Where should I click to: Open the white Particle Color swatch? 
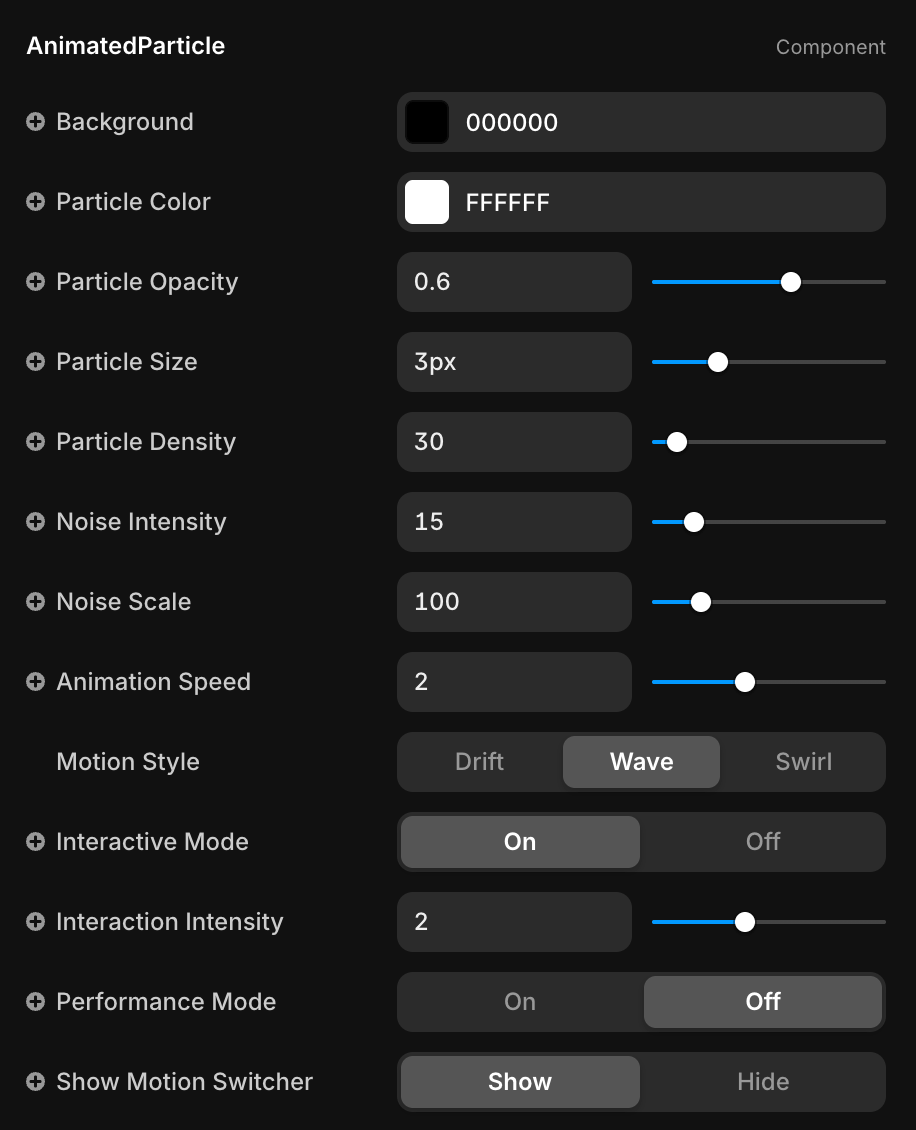point(427,202)
